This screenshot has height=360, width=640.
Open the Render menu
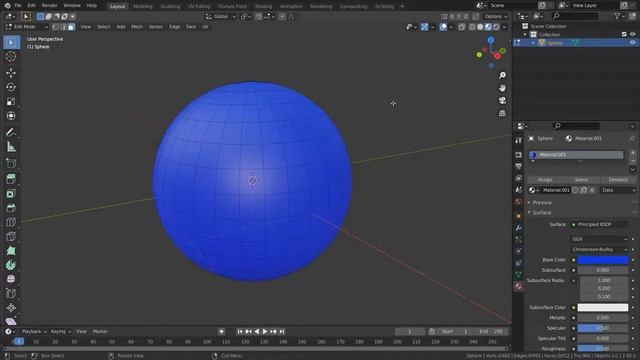[49, 6]
